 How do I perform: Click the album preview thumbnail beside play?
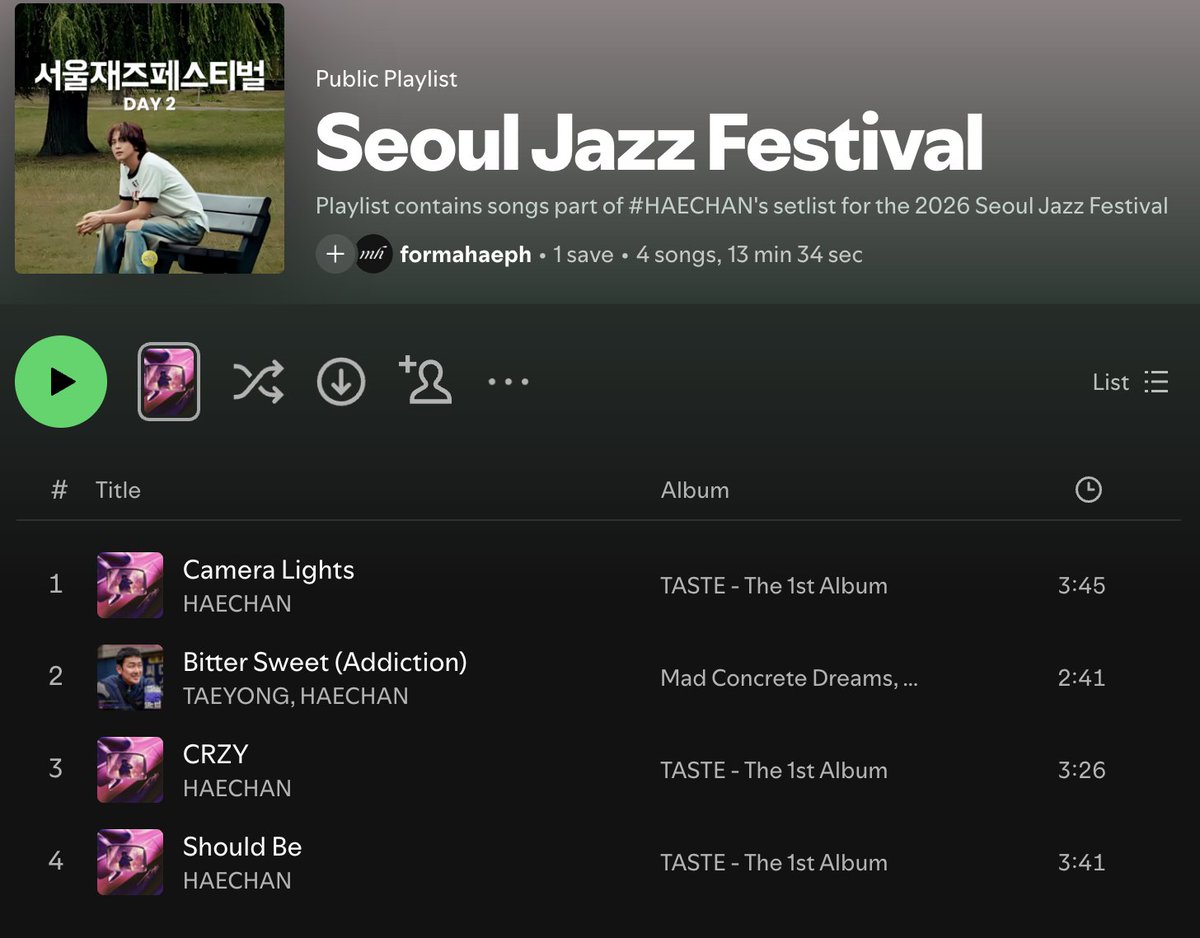[168, 382]
